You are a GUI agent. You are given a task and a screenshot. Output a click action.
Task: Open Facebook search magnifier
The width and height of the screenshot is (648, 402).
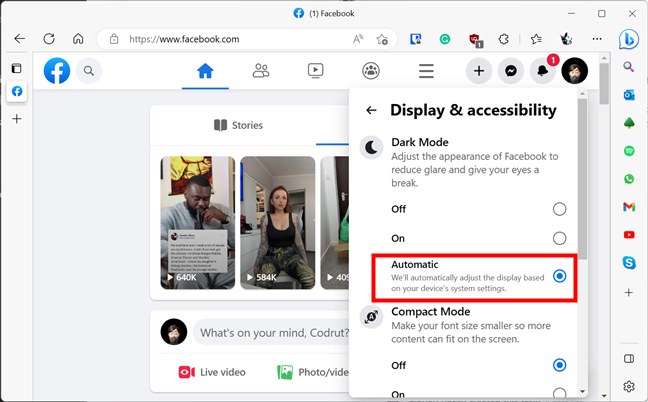coord(89,71)
